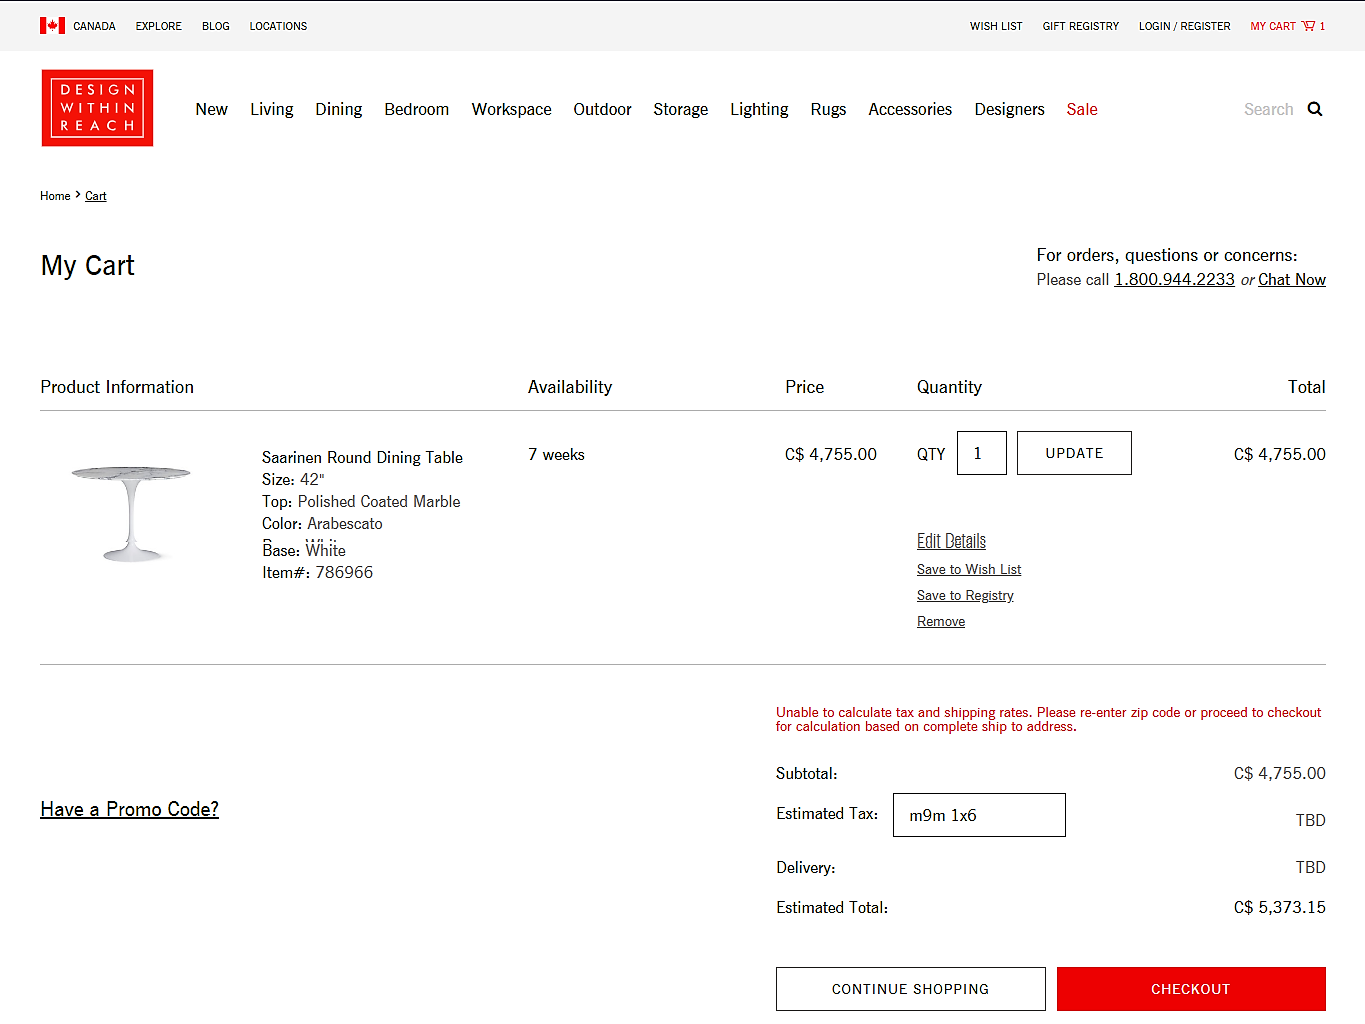Open the Gift Registry link
The height and width of the screenshot is (1024, 1365).
1080,26
